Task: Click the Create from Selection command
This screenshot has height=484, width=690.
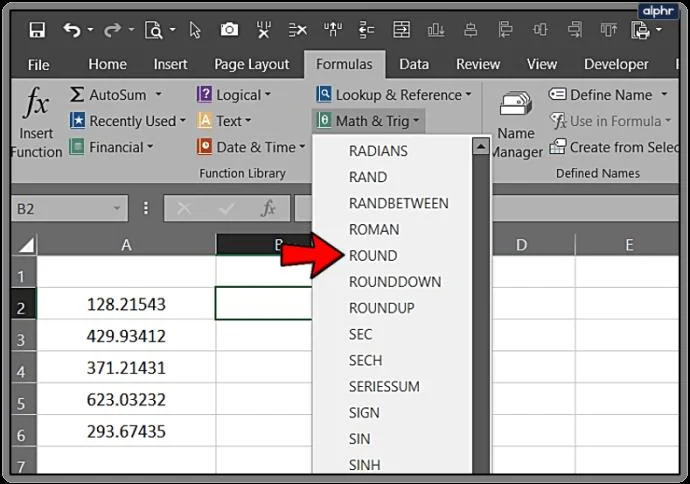Action: pos(614,147)
